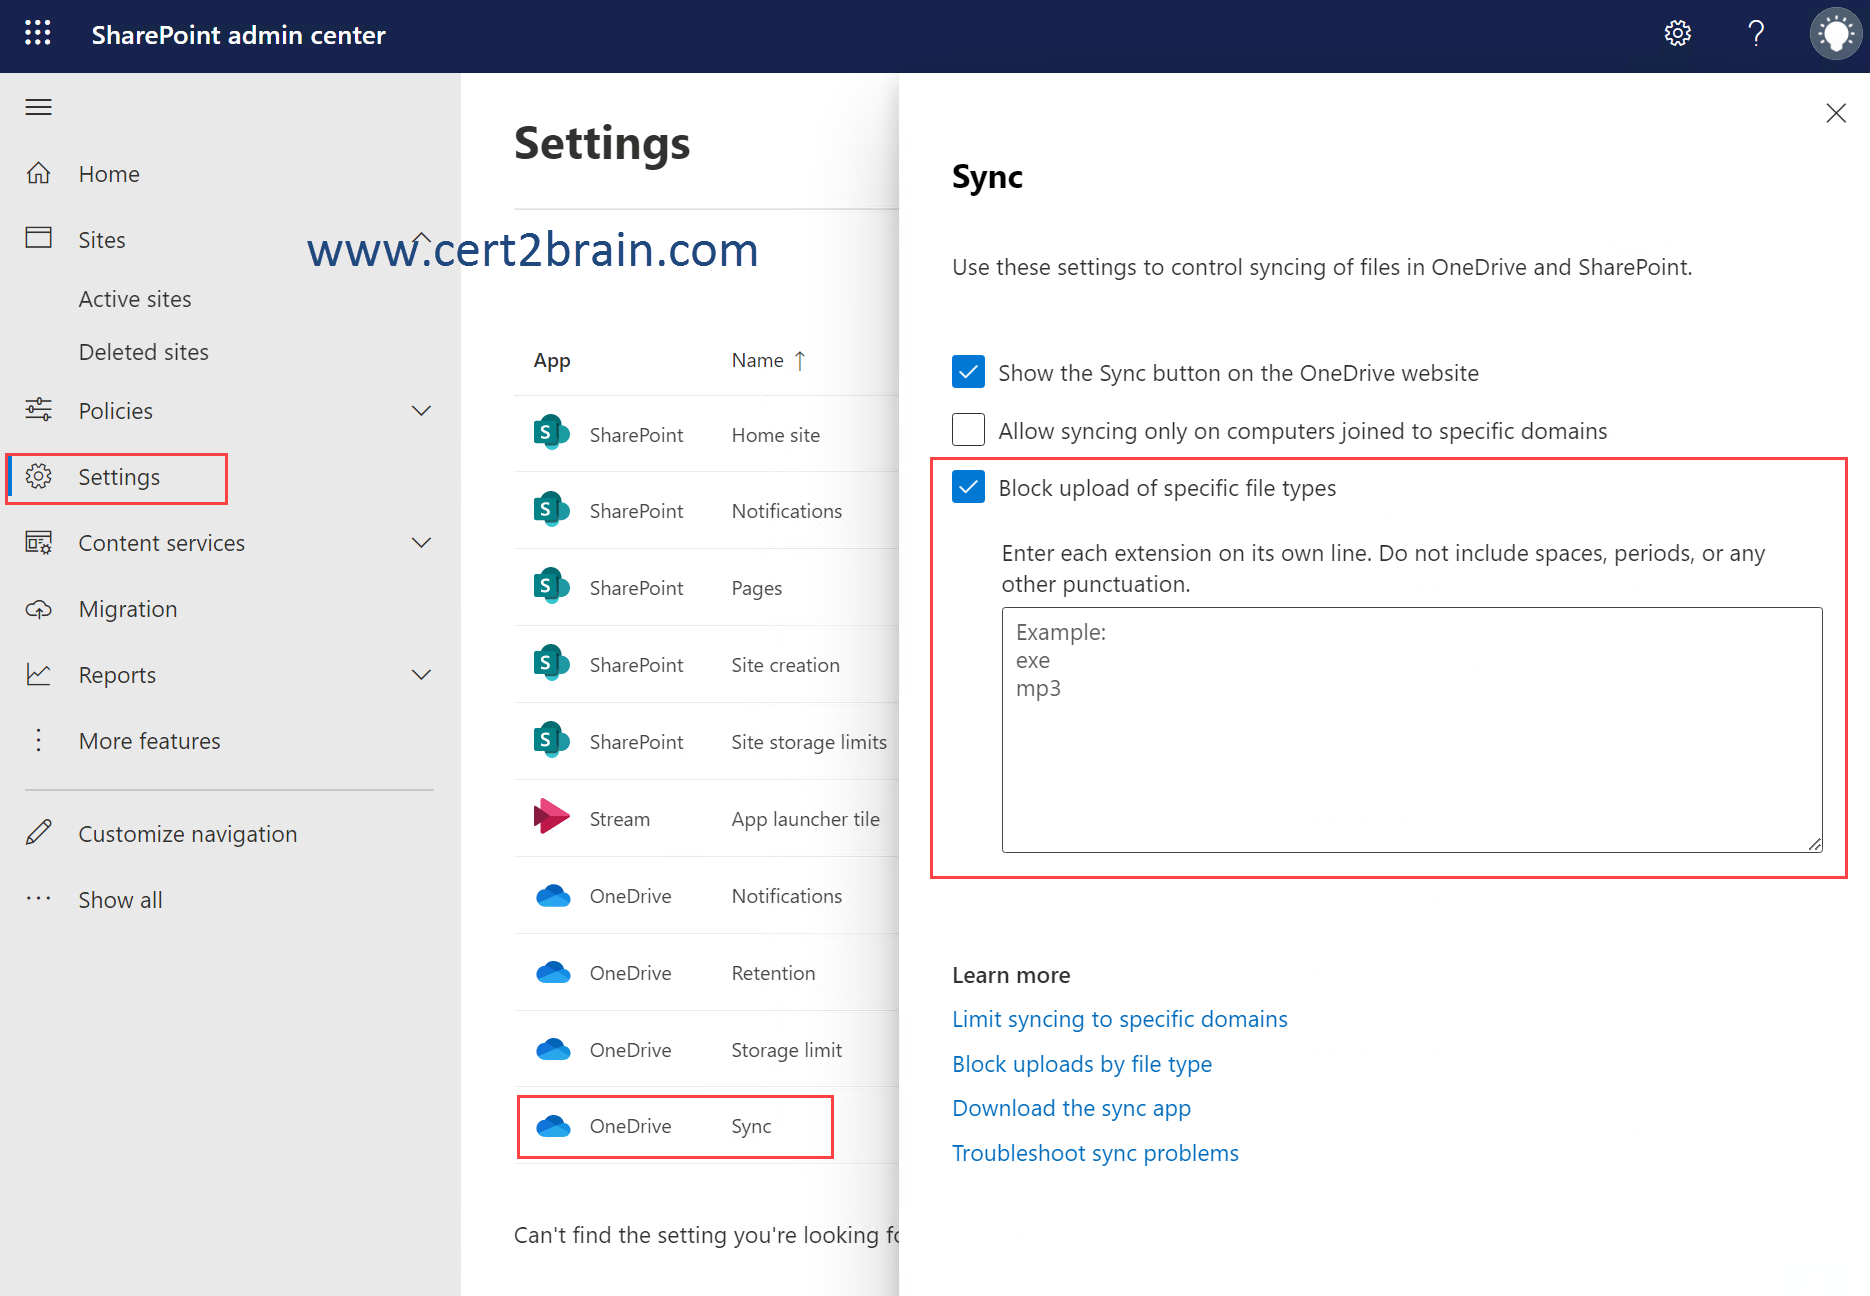Click OneDrive icon in Sync row
The image size is (1870, 1296).
pyautogui.click(x=553, y=1126)
